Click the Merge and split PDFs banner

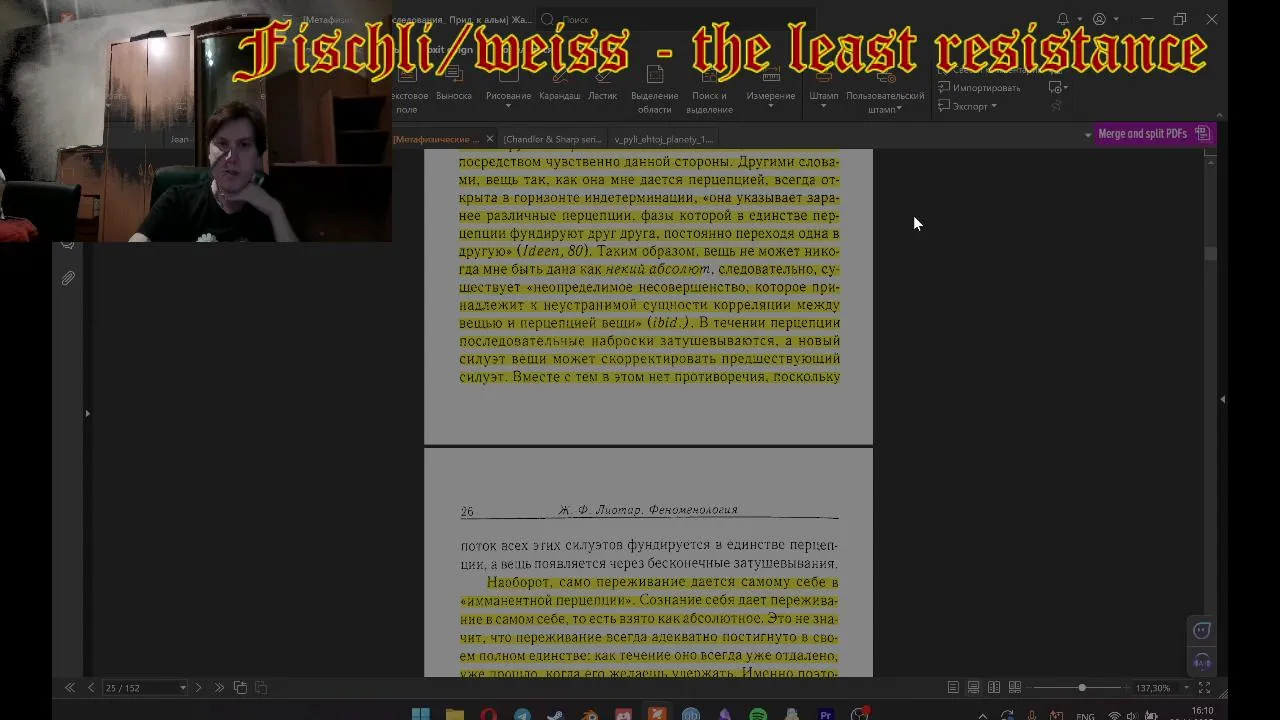tap(1154, 134)
